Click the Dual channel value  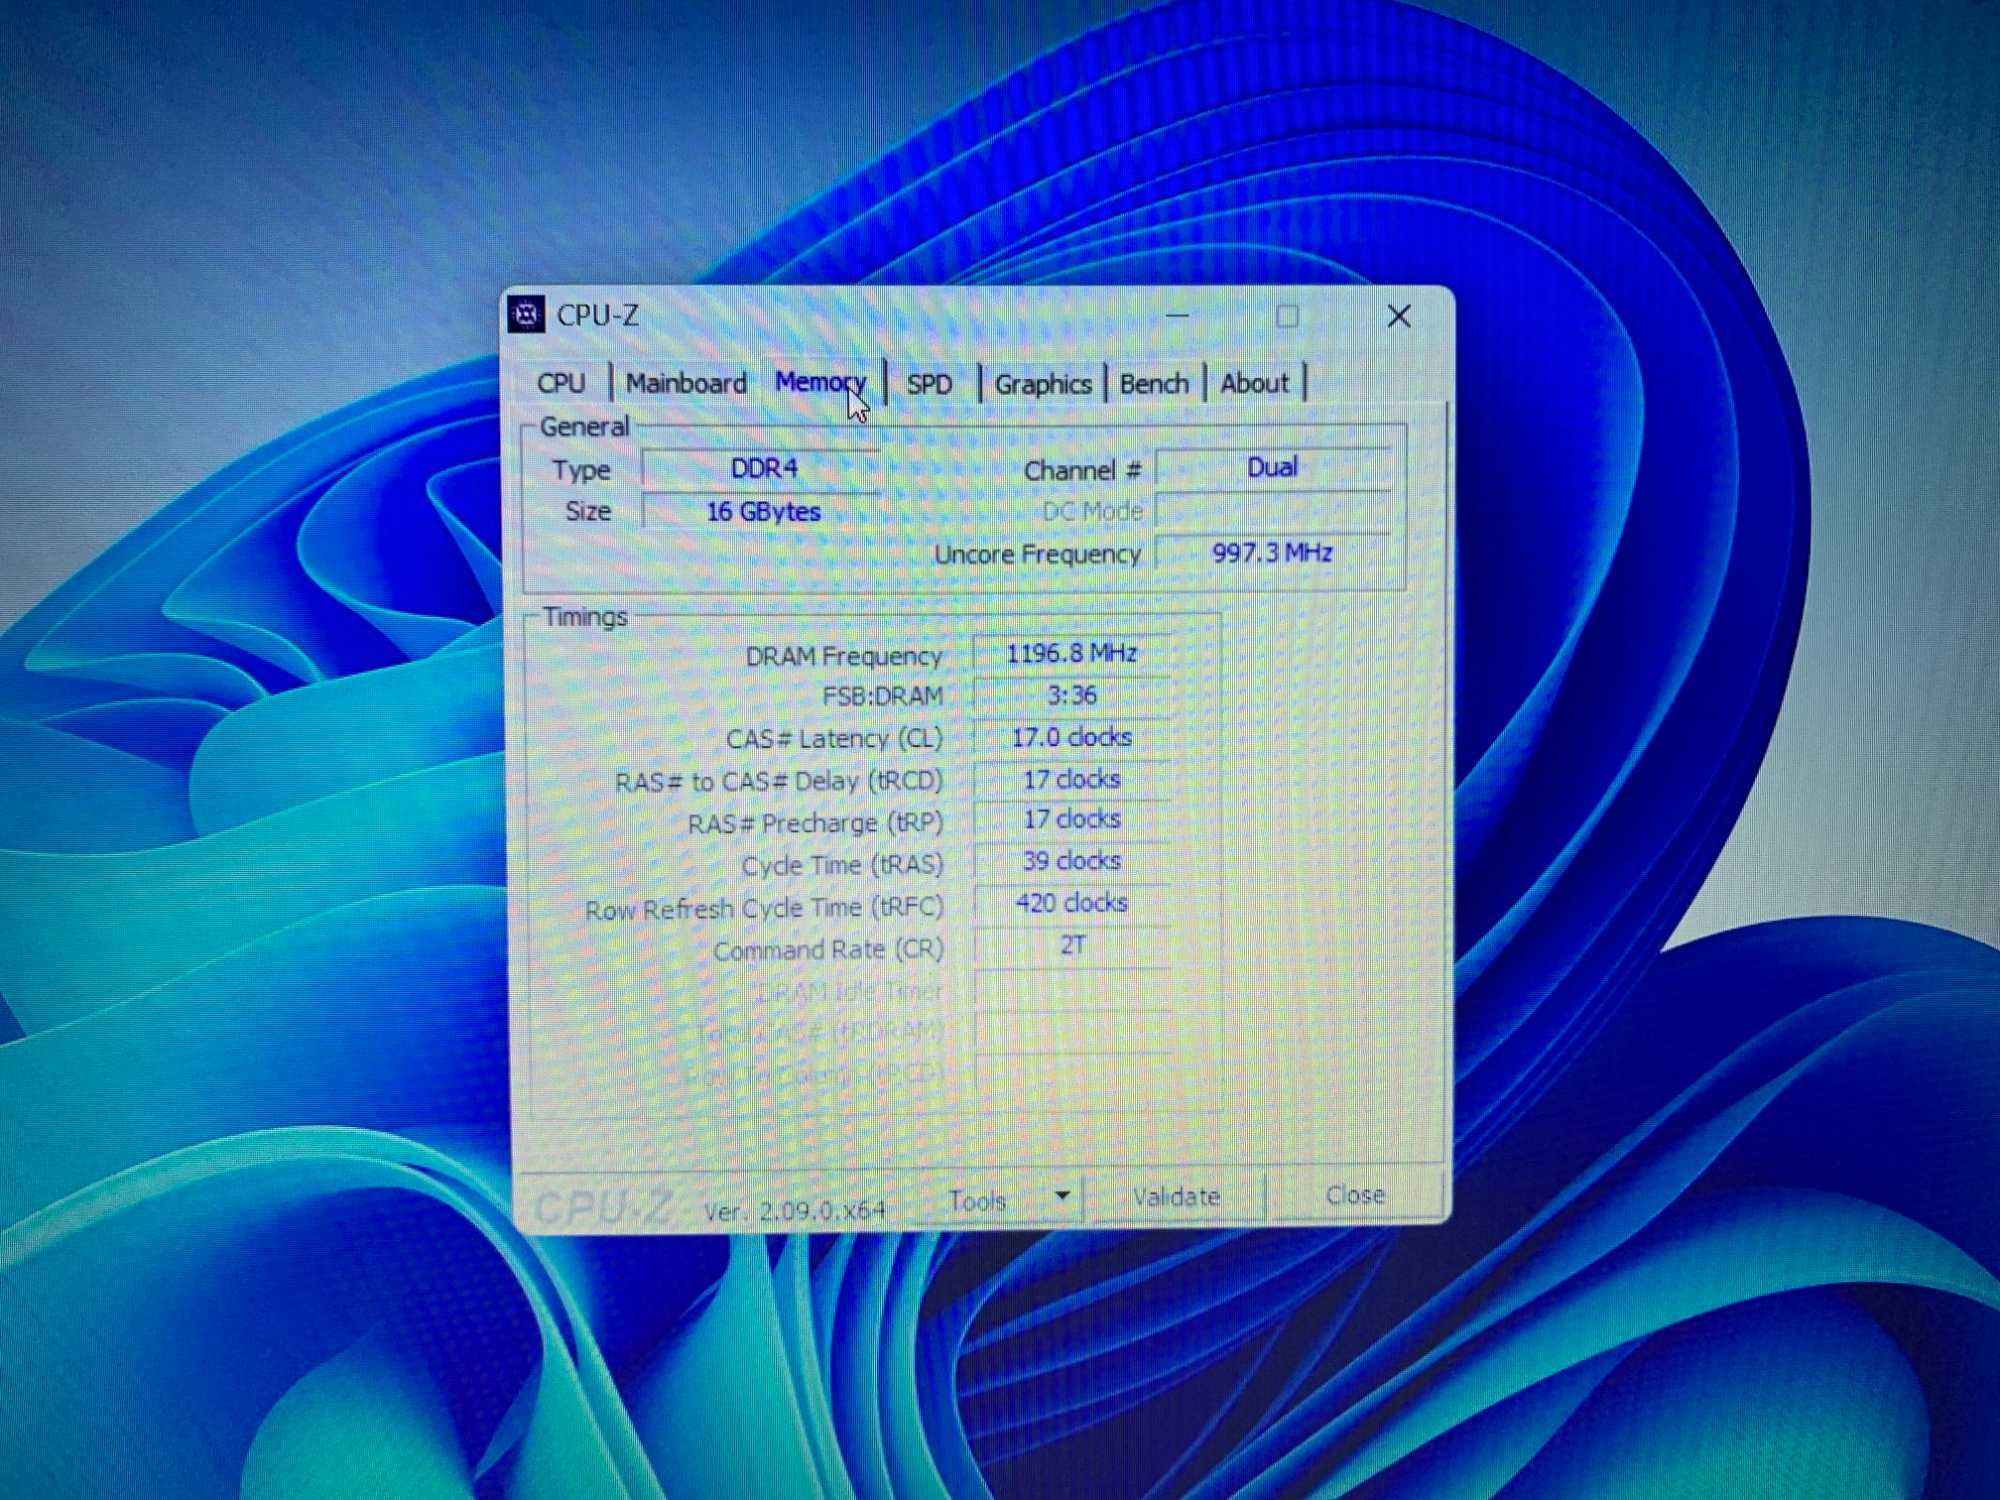click(x=1272, y=468)
